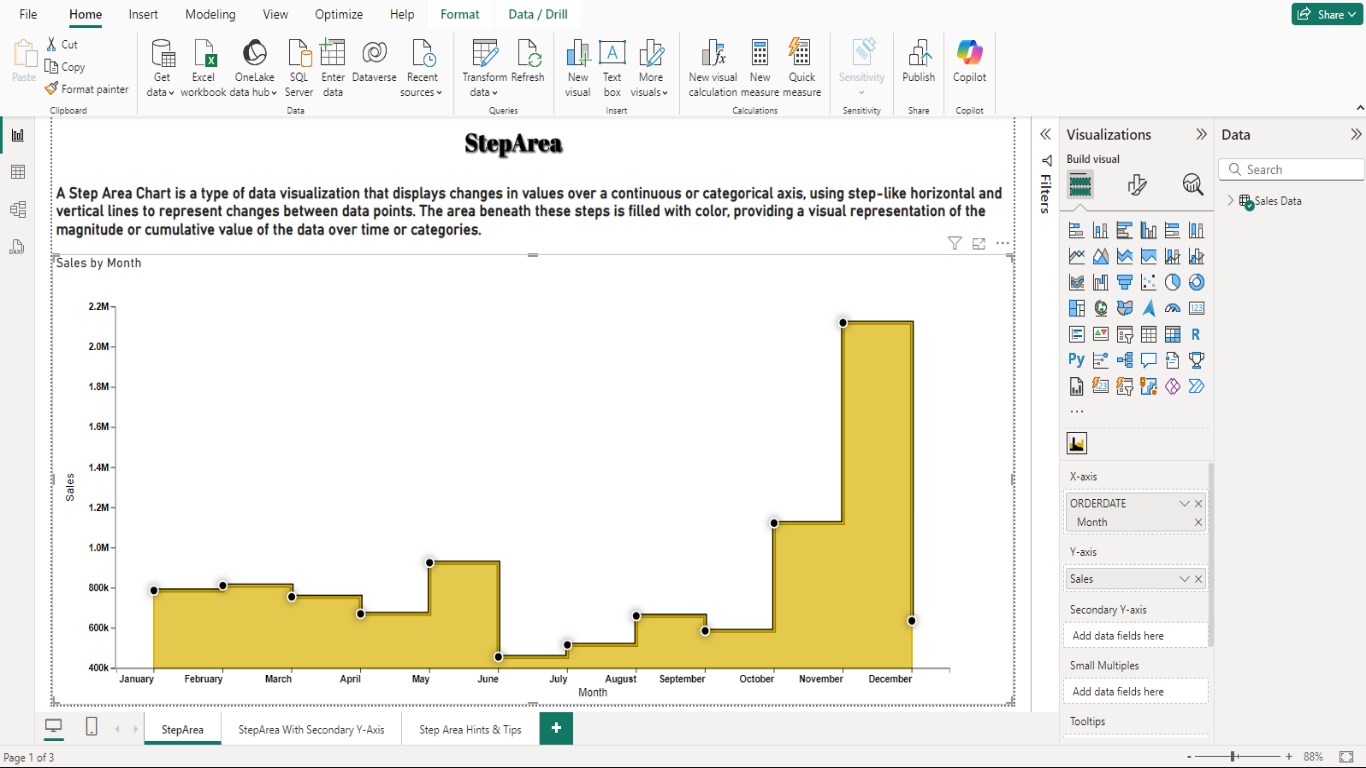Viewport: 1366px width, 768px height.
Task: Select the Pie chart visualization icon
Action: pyautogui.click(x=1171, y=281)
